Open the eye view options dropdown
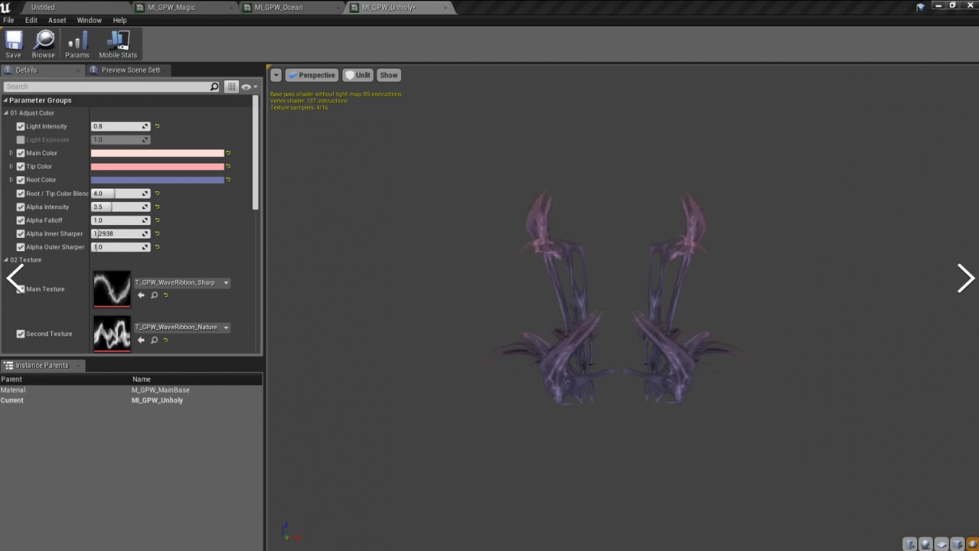979x551 pixels. (x=249, y=87)
